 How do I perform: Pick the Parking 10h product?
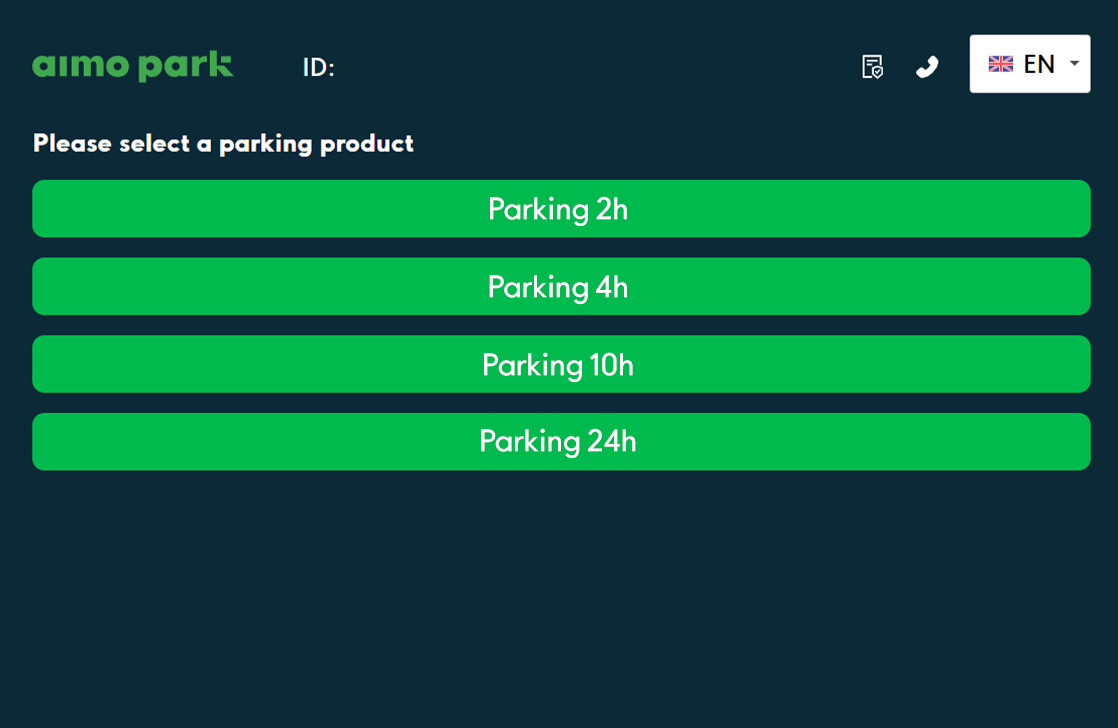pos(560,365)
